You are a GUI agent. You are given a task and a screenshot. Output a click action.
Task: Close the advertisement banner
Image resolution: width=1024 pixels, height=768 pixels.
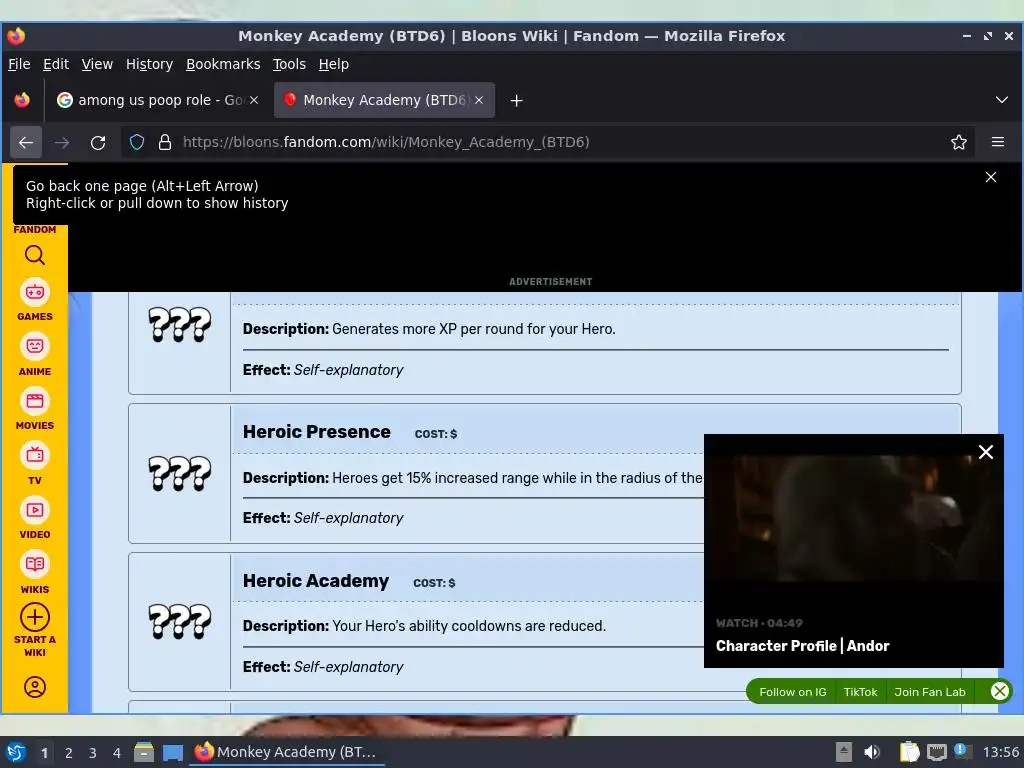(991, 177)
